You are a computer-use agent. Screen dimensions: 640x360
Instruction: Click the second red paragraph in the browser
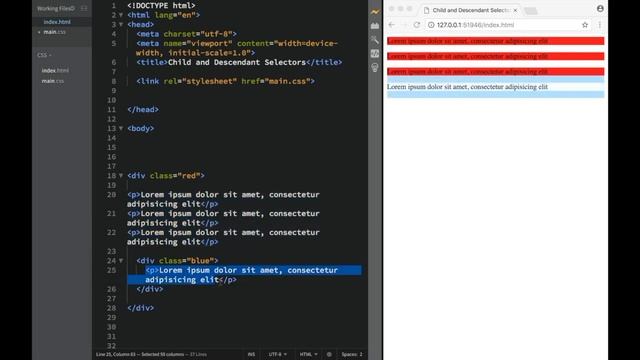[x=496, y=56]
